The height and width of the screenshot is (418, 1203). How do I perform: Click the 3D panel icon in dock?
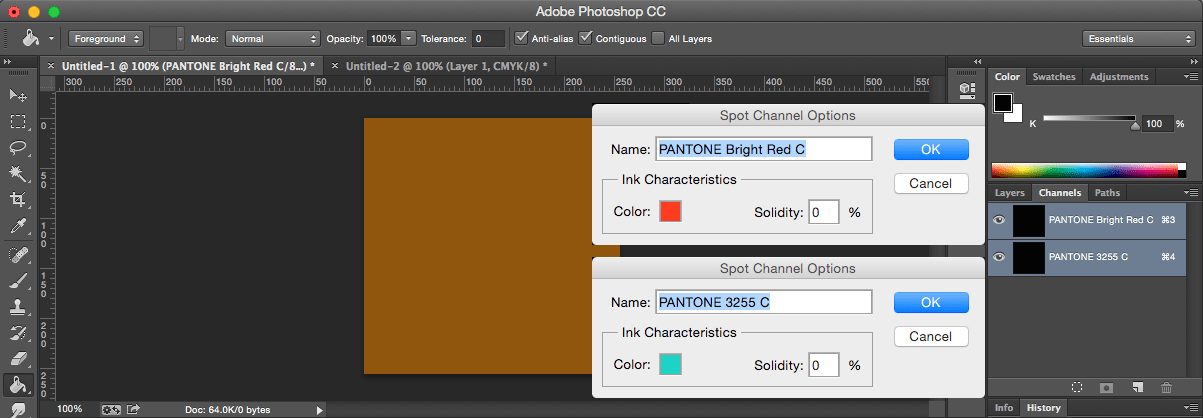[967, 90]
